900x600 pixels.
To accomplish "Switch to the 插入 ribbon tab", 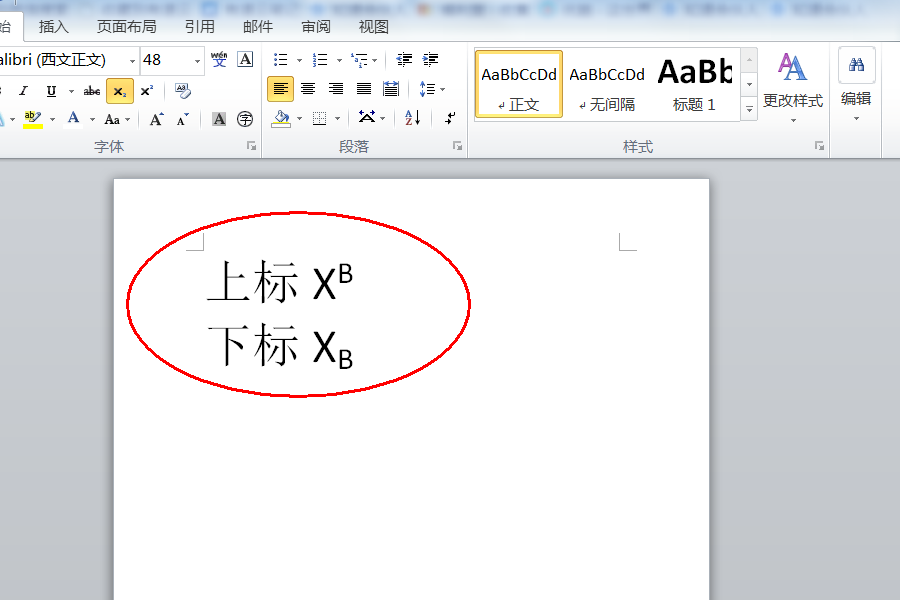I will (53, 27).
